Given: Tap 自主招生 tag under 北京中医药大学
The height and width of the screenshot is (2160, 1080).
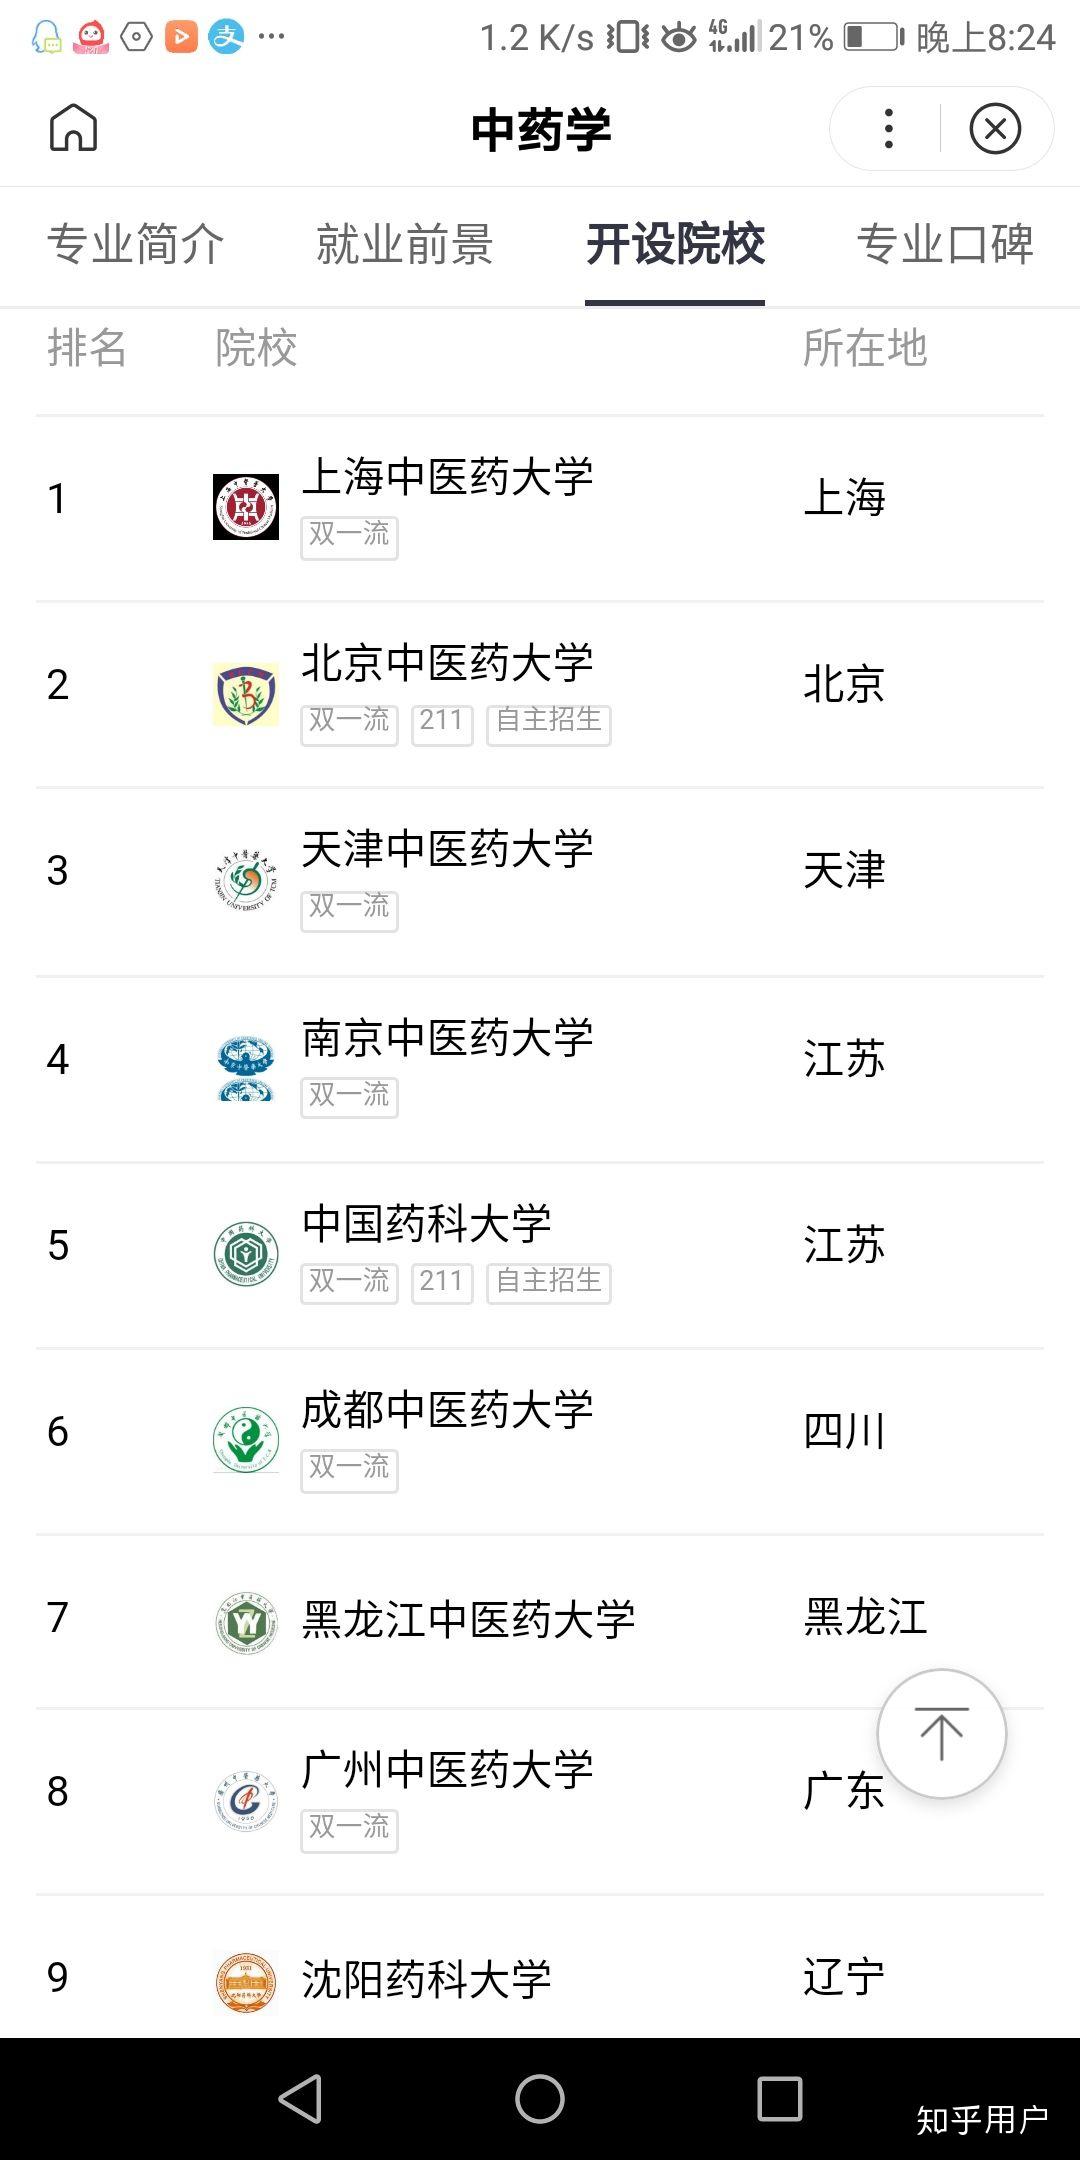Looking at the screenshot, I should [549, 722].
